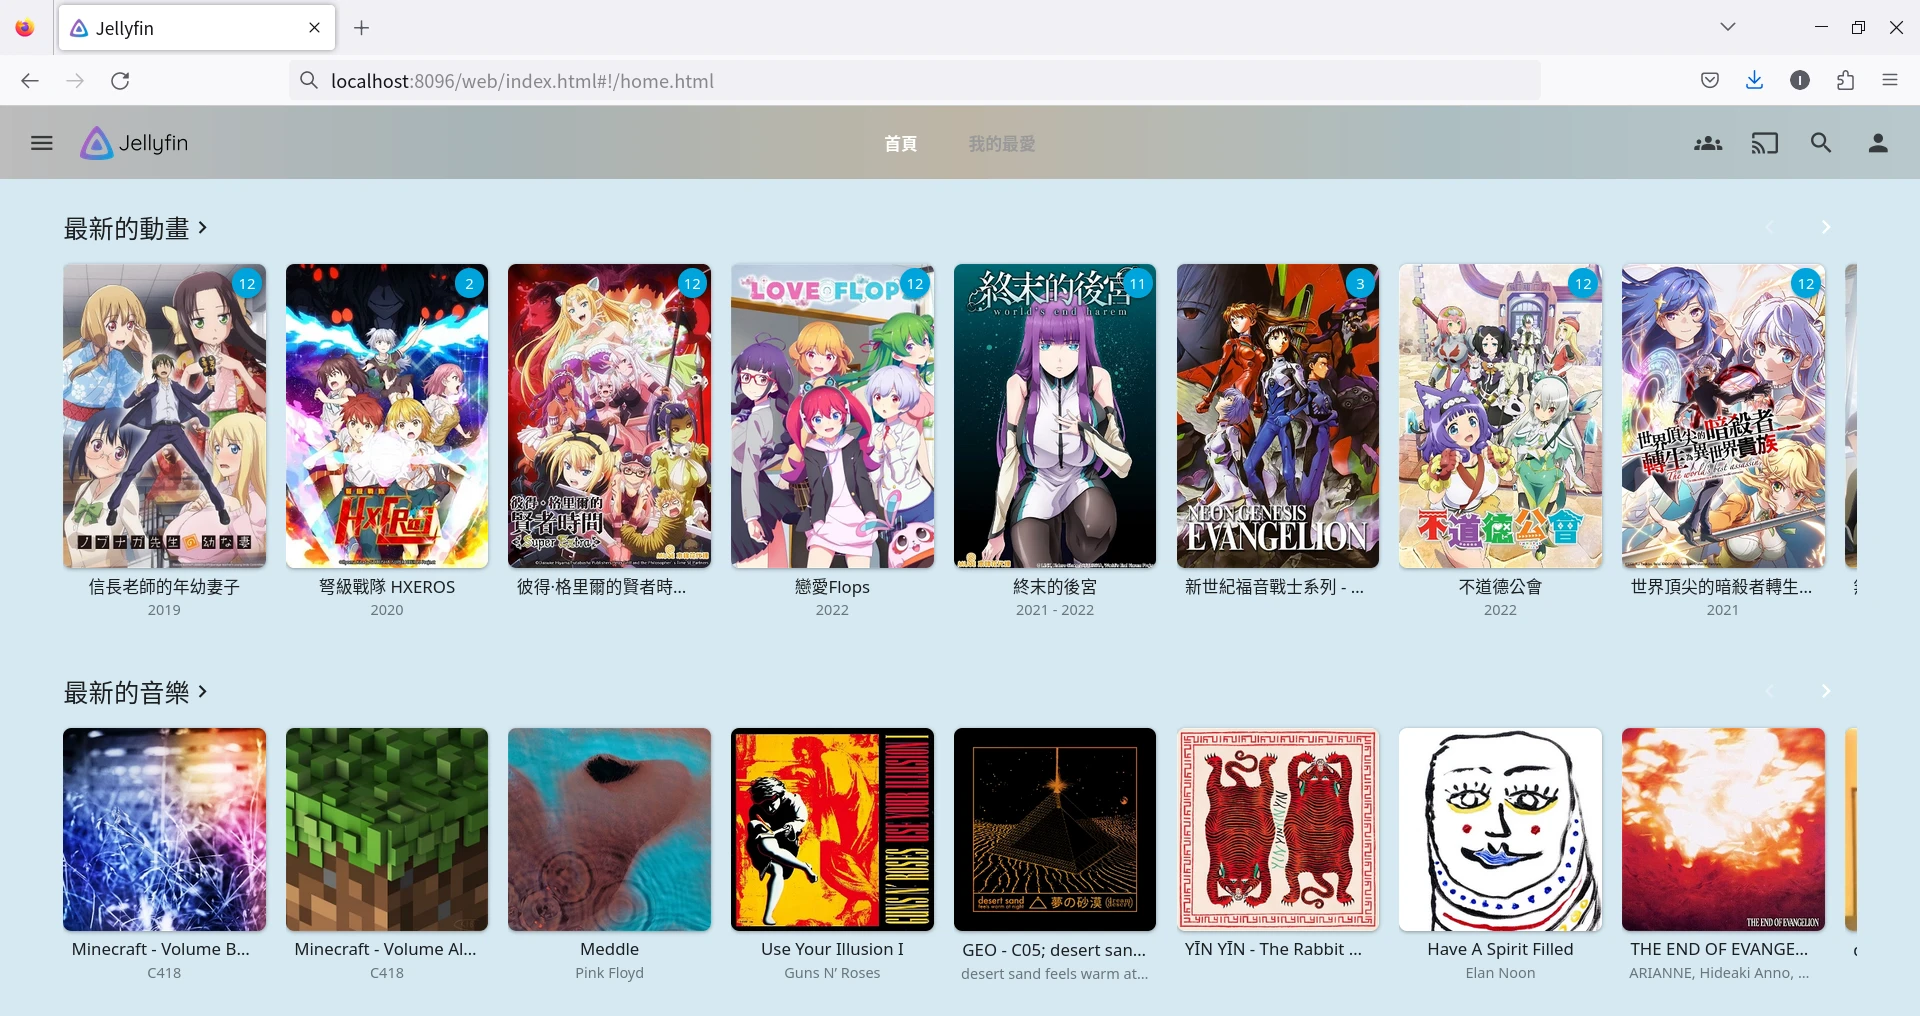Open Have A Spirit Filled album cover
1920x1016 pixels.
pos(1500,830)
